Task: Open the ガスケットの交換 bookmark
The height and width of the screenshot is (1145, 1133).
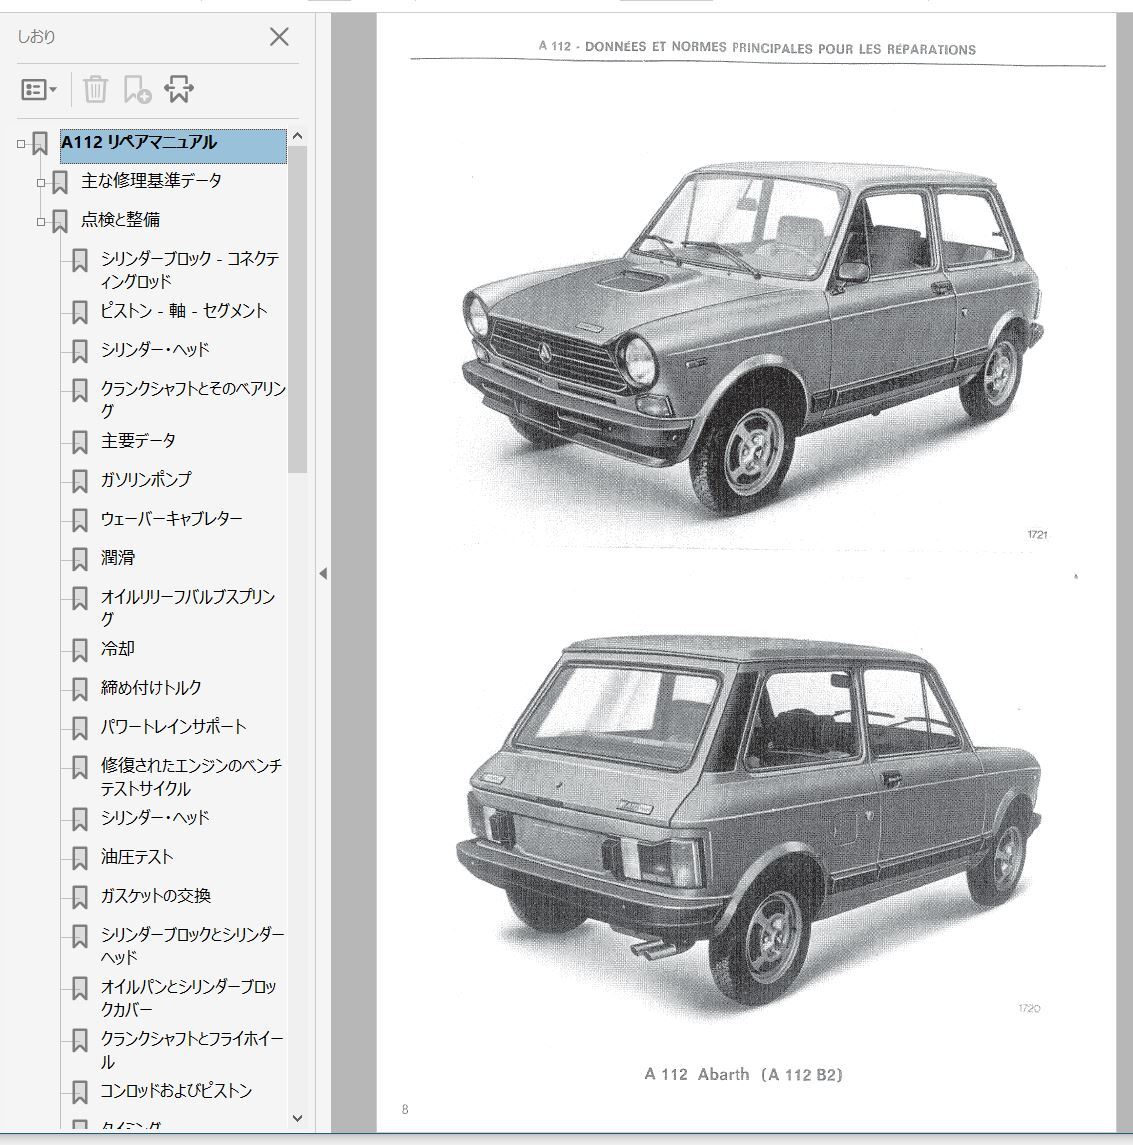Action: pos(155,896)
